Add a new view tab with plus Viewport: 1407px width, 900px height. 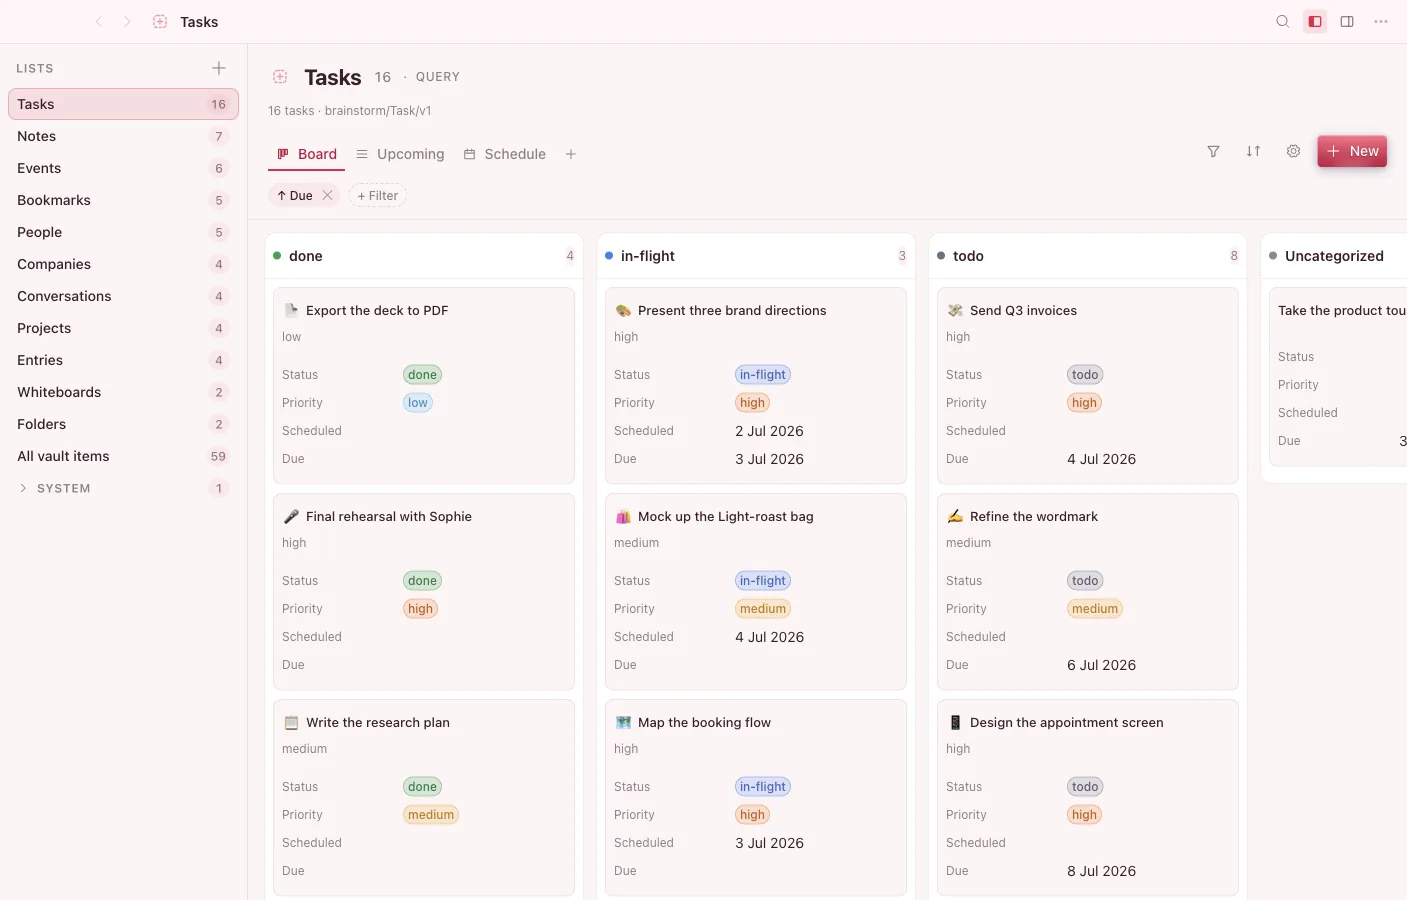pyautogui.click(x=571, y=154)
